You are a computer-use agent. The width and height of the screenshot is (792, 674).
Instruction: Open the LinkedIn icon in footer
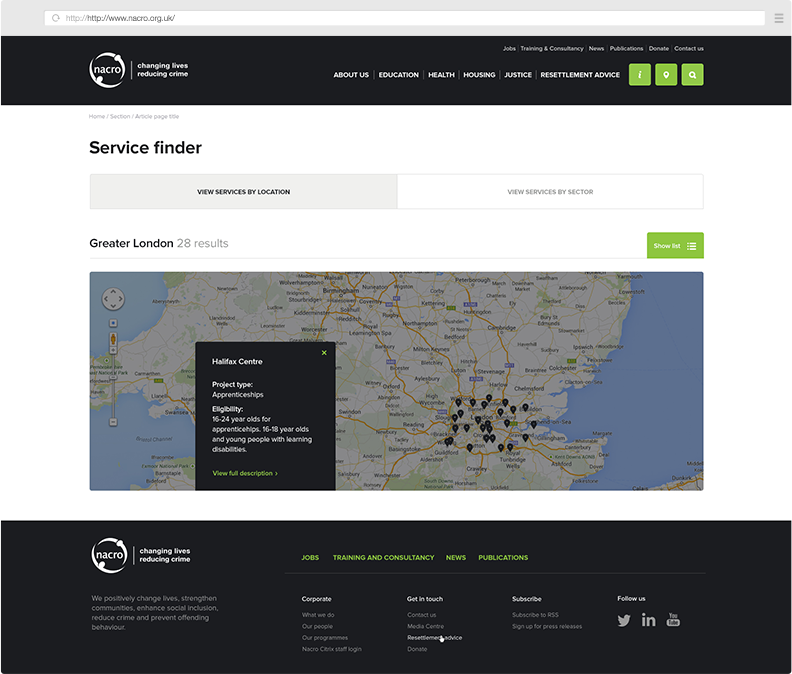coord(649,620)
